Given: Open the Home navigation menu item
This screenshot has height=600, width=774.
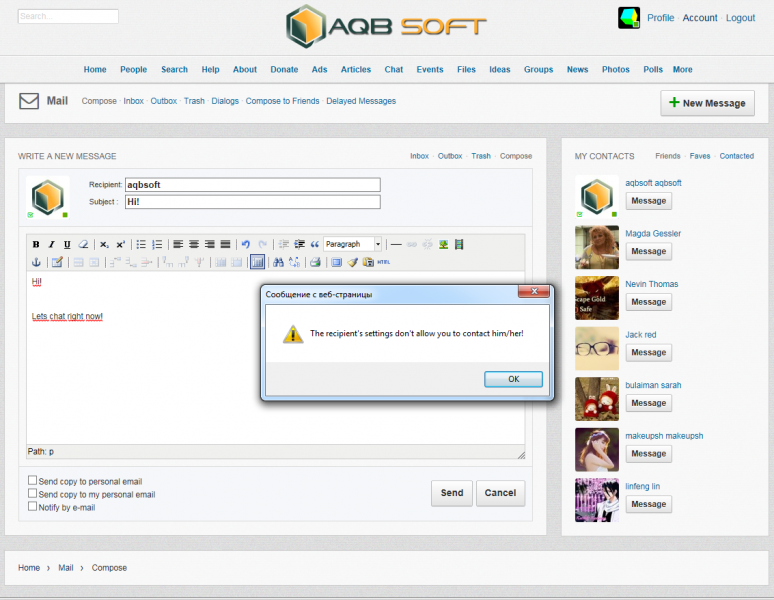Looking at the screenshot, I should 95,70.
